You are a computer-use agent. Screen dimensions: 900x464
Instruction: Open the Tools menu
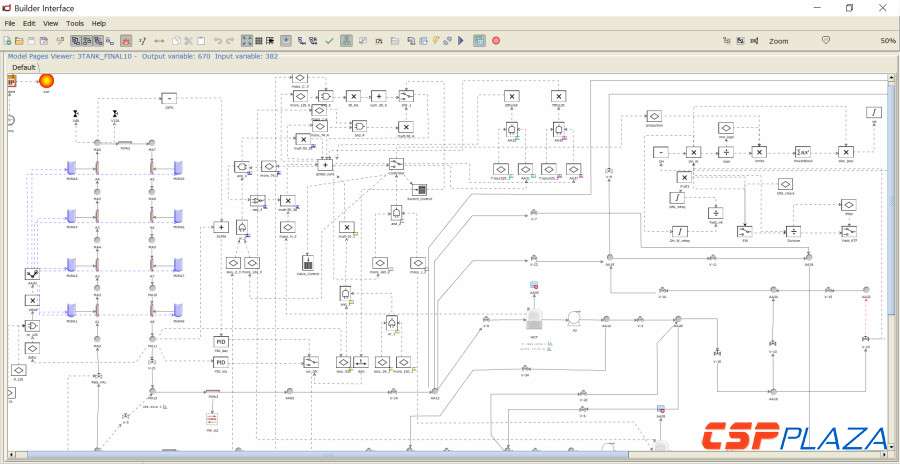(75, 22)
